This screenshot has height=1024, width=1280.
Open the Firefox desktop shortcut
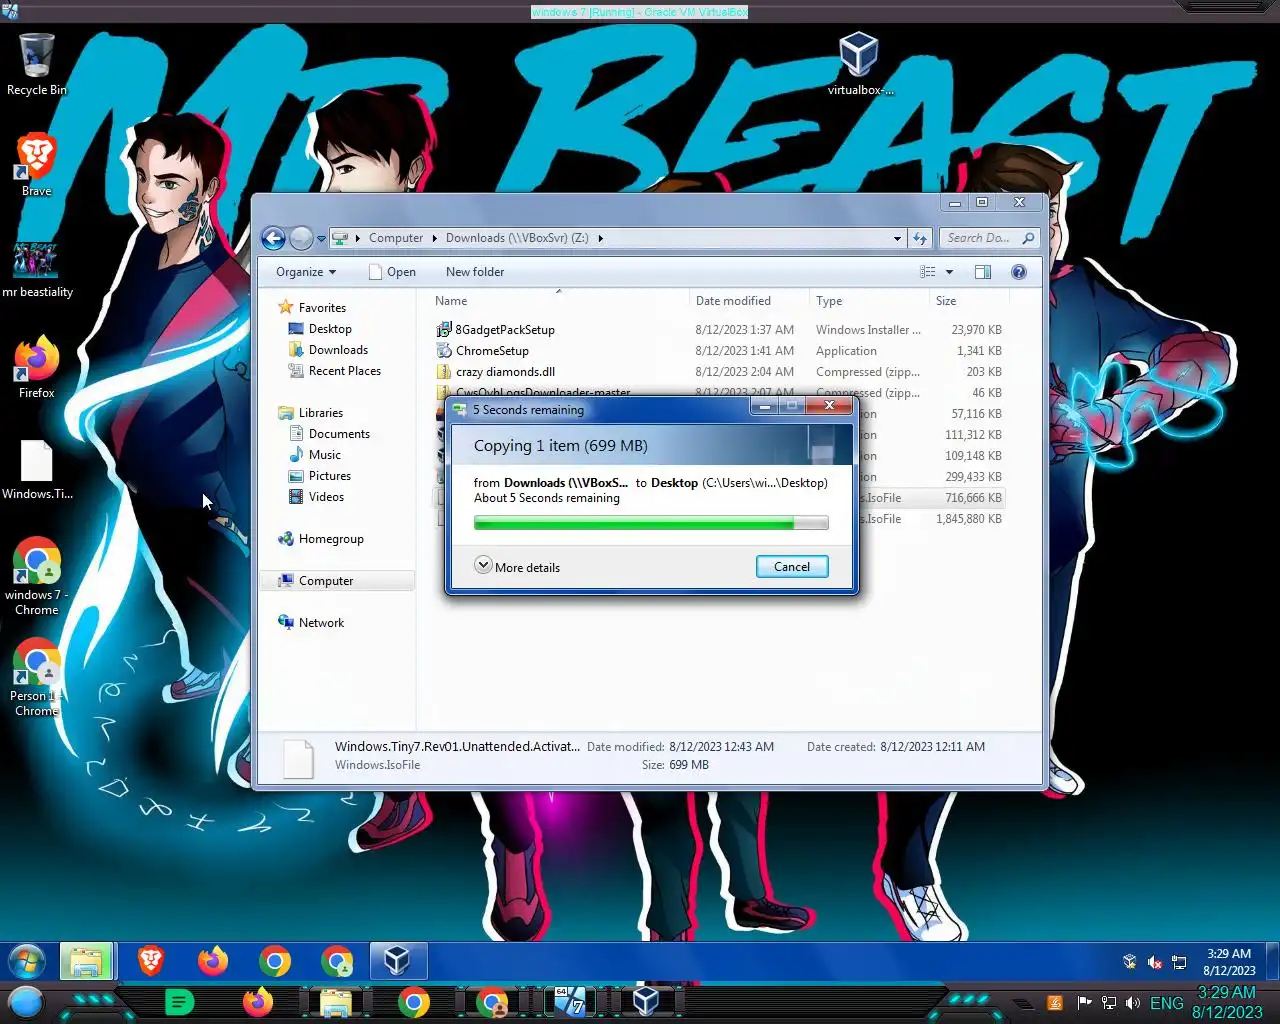[36, 367]
